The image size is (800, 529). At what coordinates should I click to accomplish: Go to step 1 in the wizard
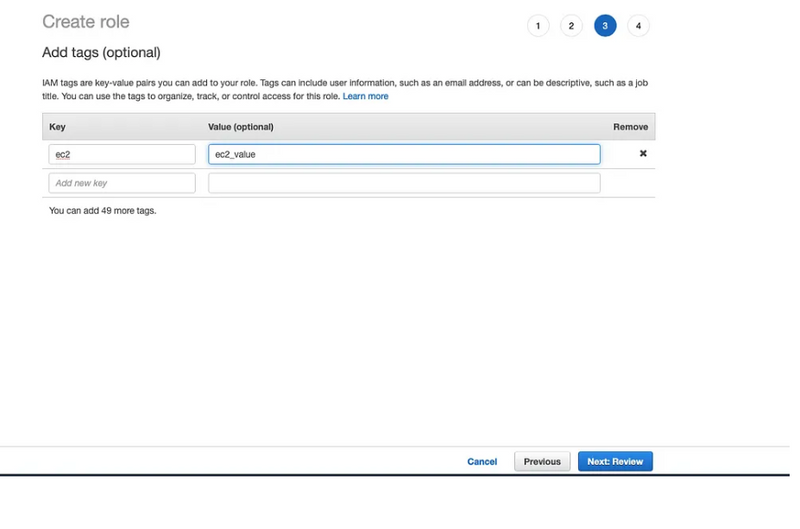click(538, 26)
